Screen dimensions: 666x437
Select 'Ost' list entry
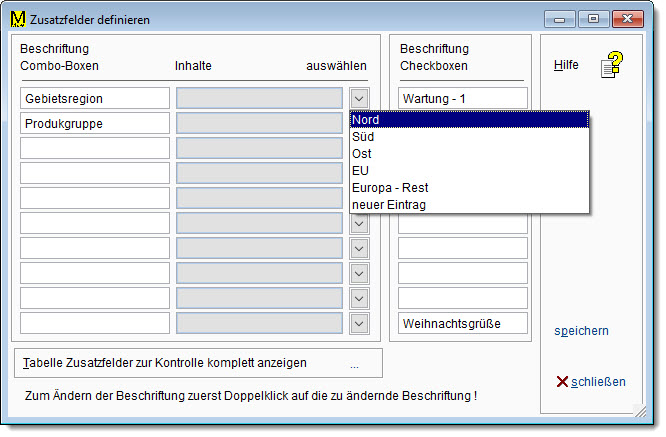(468, 154)
